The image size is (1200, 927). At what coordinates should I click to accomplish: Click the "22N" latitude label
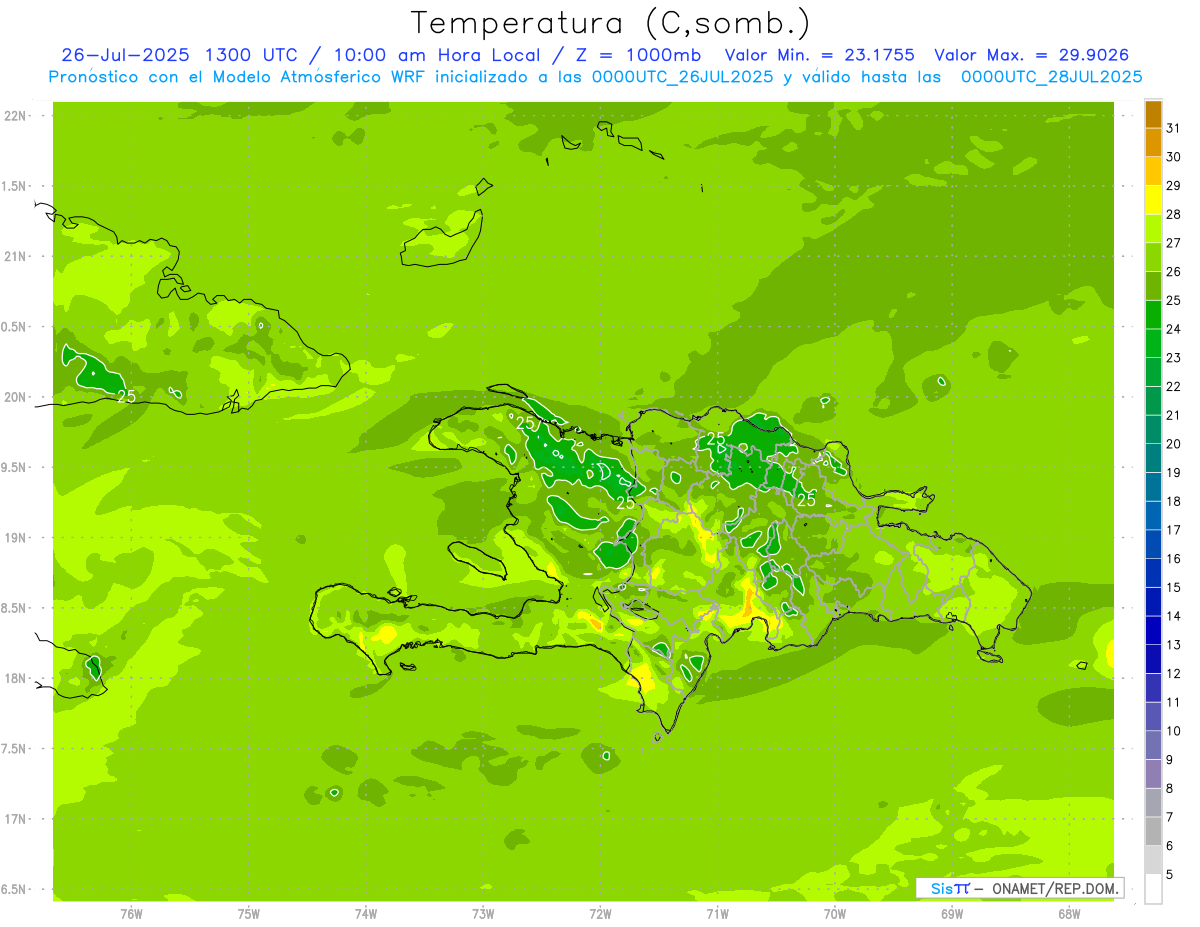pos(15,116)
